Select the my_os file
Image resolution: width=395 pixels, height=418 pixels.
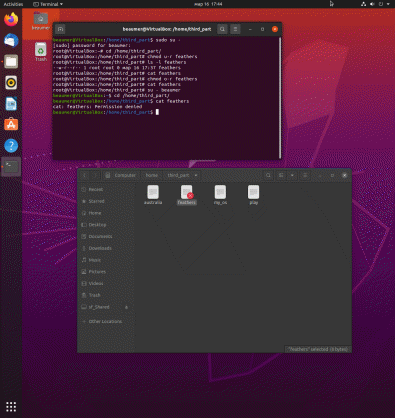click(220, 195)
